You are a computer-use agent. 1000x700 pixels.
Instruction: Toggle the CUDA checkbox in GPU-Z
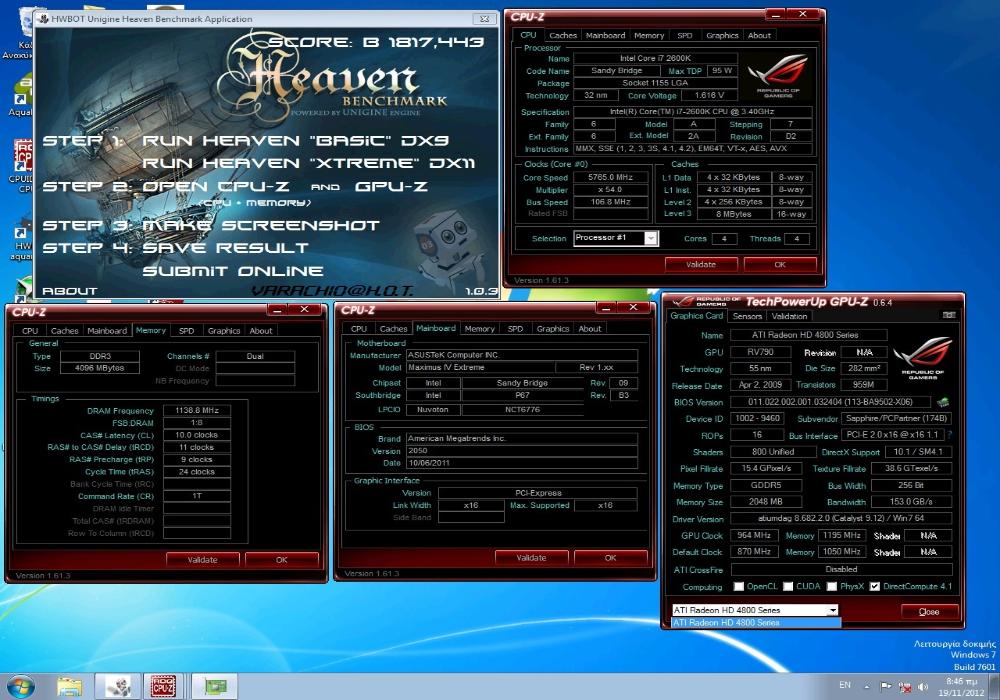pyautogui.click(x=788, y=587)
